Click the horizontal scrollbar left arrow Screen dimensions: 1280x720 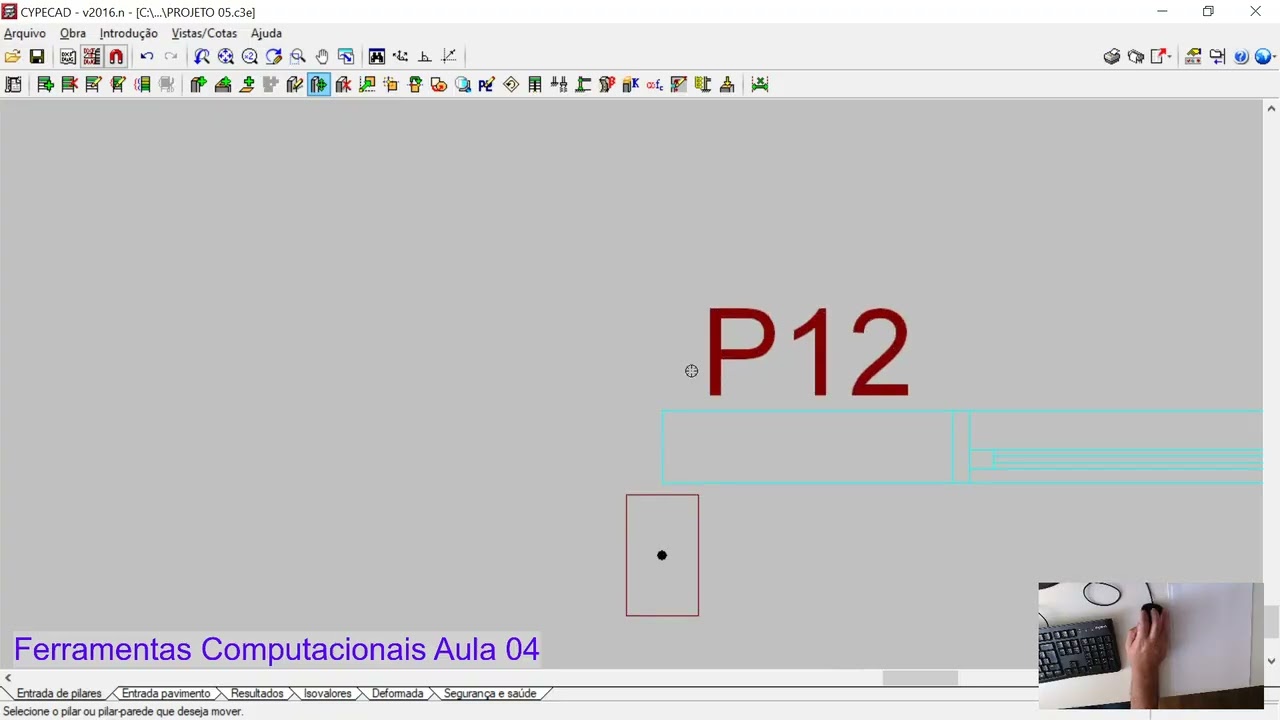(x=8, y=678)
